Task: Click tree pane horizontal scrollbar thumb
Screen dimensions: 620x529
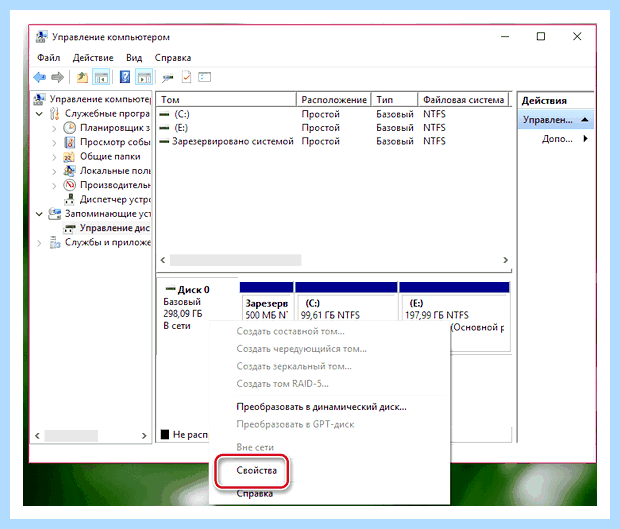Action: click(71, 436)
